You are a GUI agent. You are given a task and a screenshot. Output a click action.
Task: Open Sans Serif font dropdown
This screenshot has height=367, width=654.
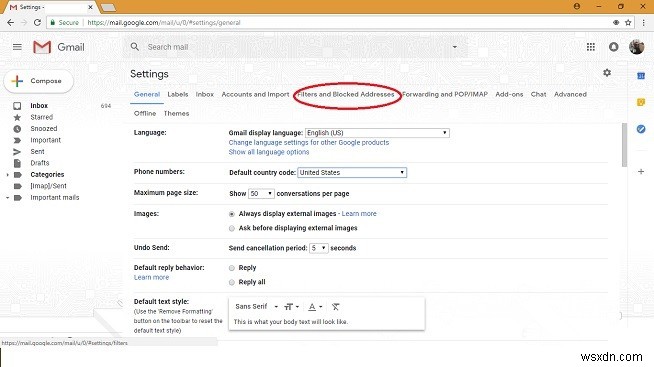click(257, 307)
